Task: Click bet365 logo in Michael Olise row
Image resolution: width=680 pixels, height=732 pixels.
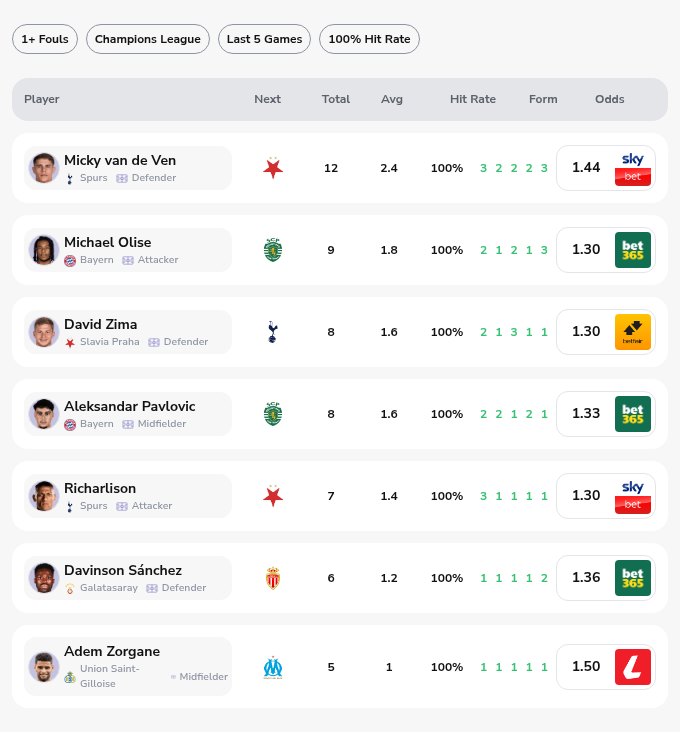Action: (633, 250)
